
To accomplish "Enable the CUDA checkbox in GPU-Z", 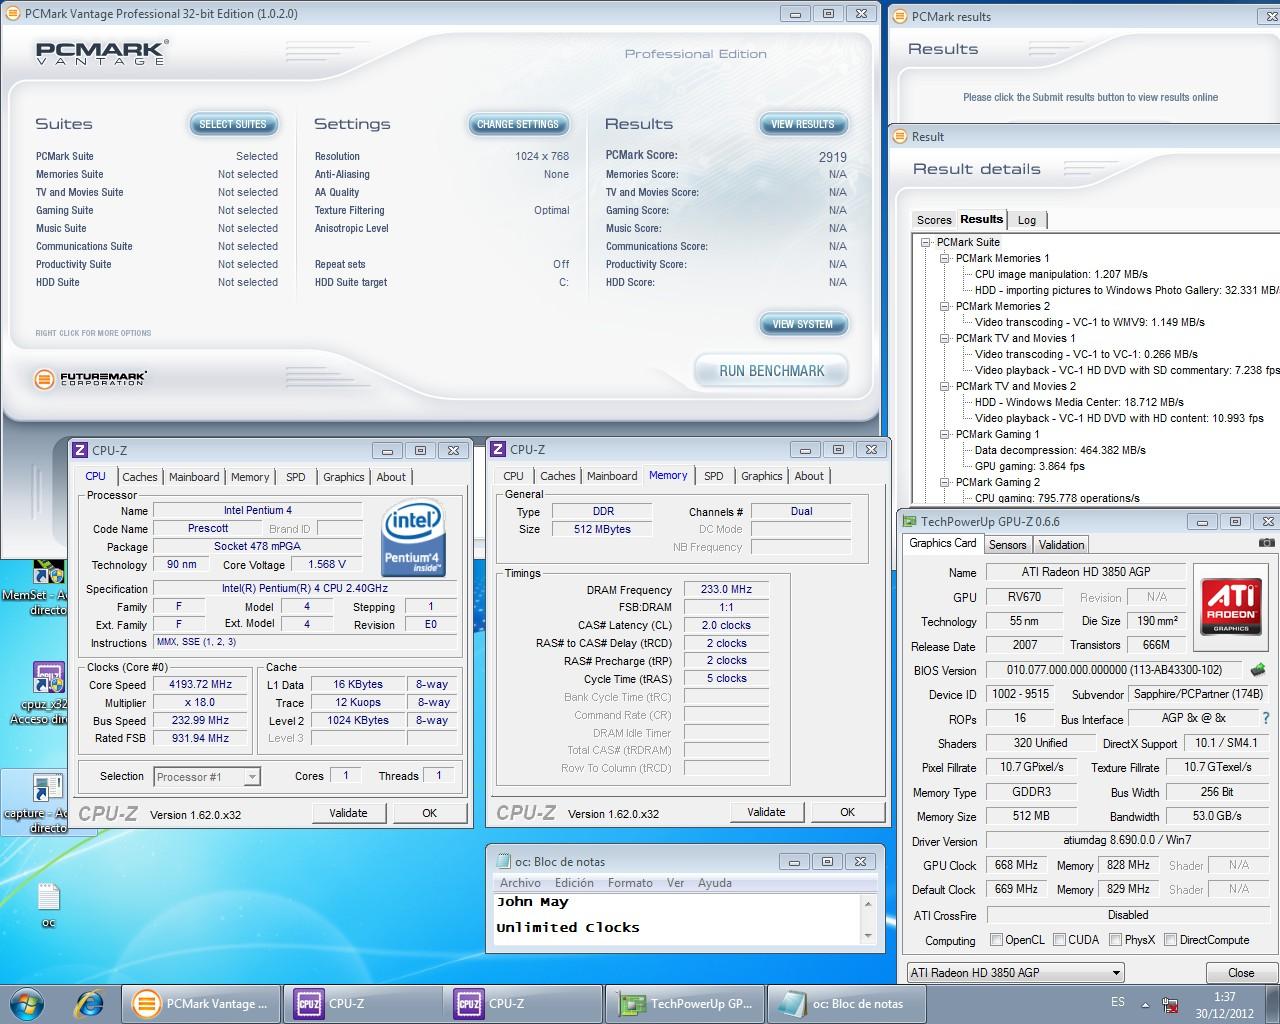I will coord(1058,940).
